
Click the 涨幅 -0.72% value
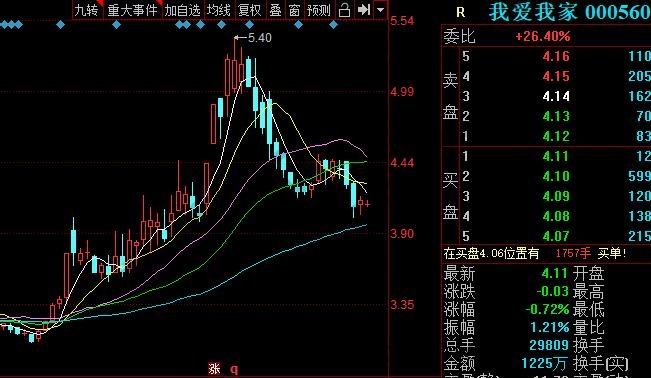click(547, 309)
